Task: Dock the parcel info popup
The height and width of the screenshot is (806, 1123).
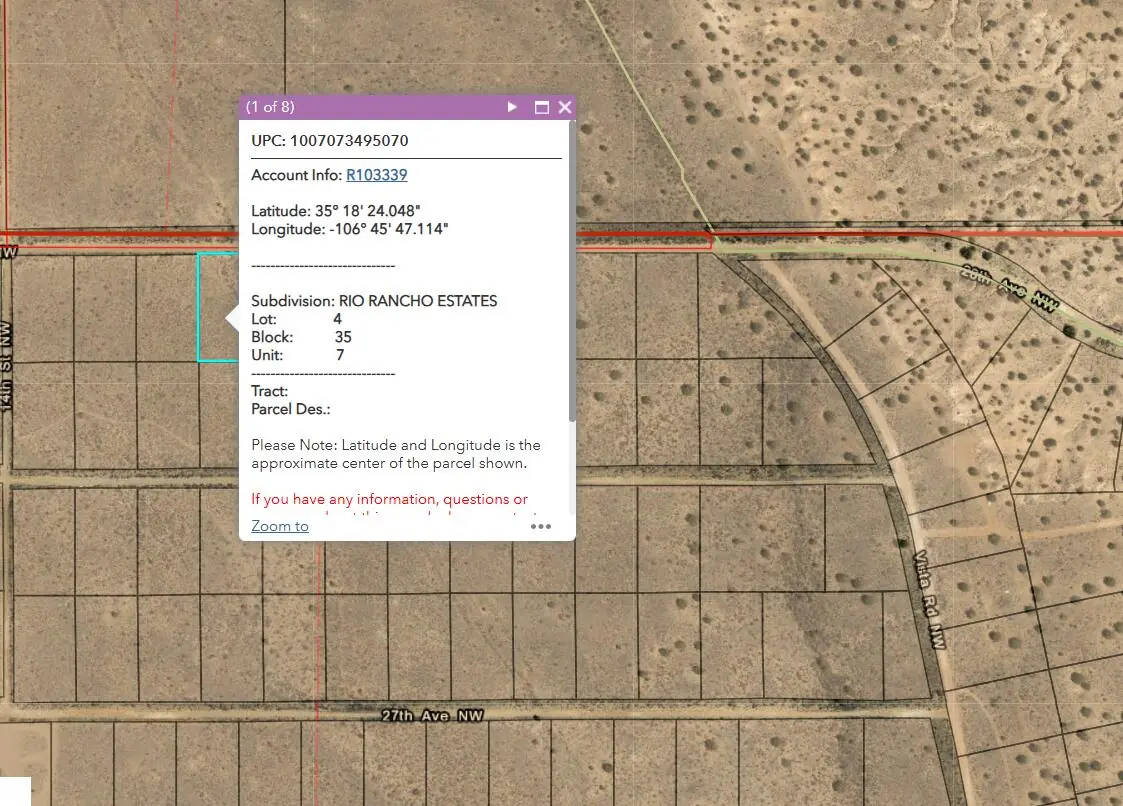Action: click(541, 107)
